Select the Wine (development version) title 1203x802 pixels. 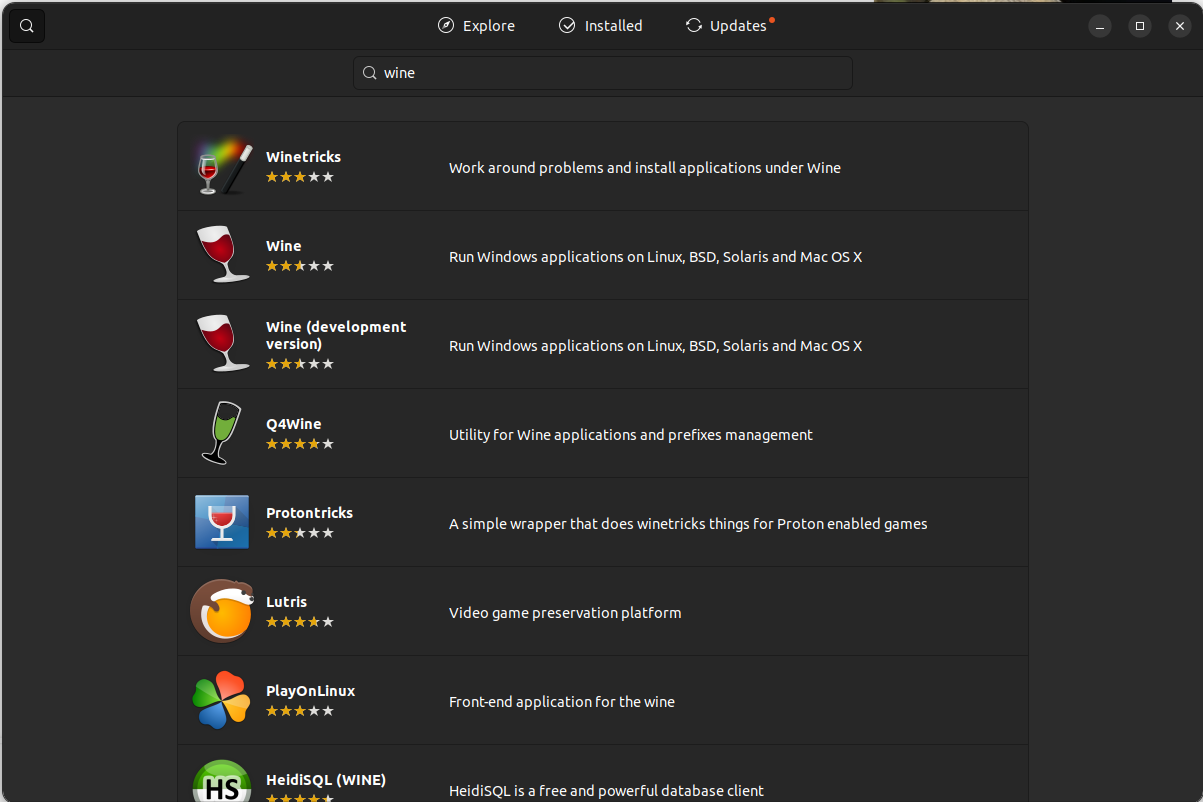click(x=336, y=335)
